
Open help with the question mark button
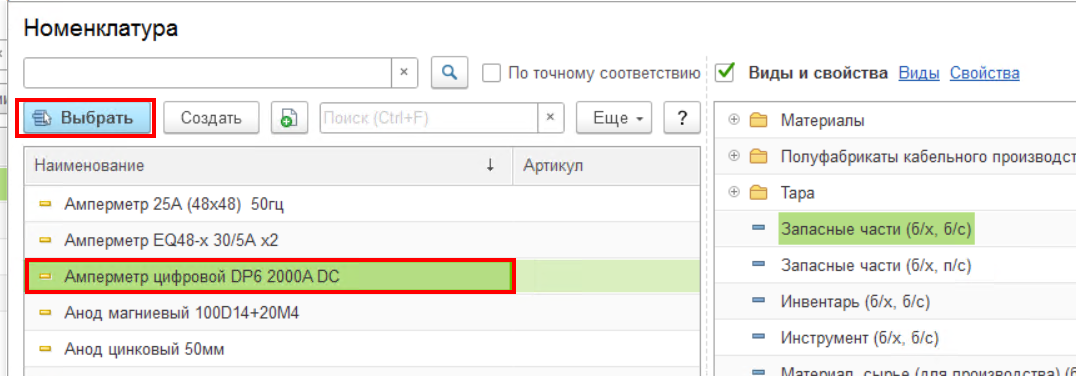682,117
